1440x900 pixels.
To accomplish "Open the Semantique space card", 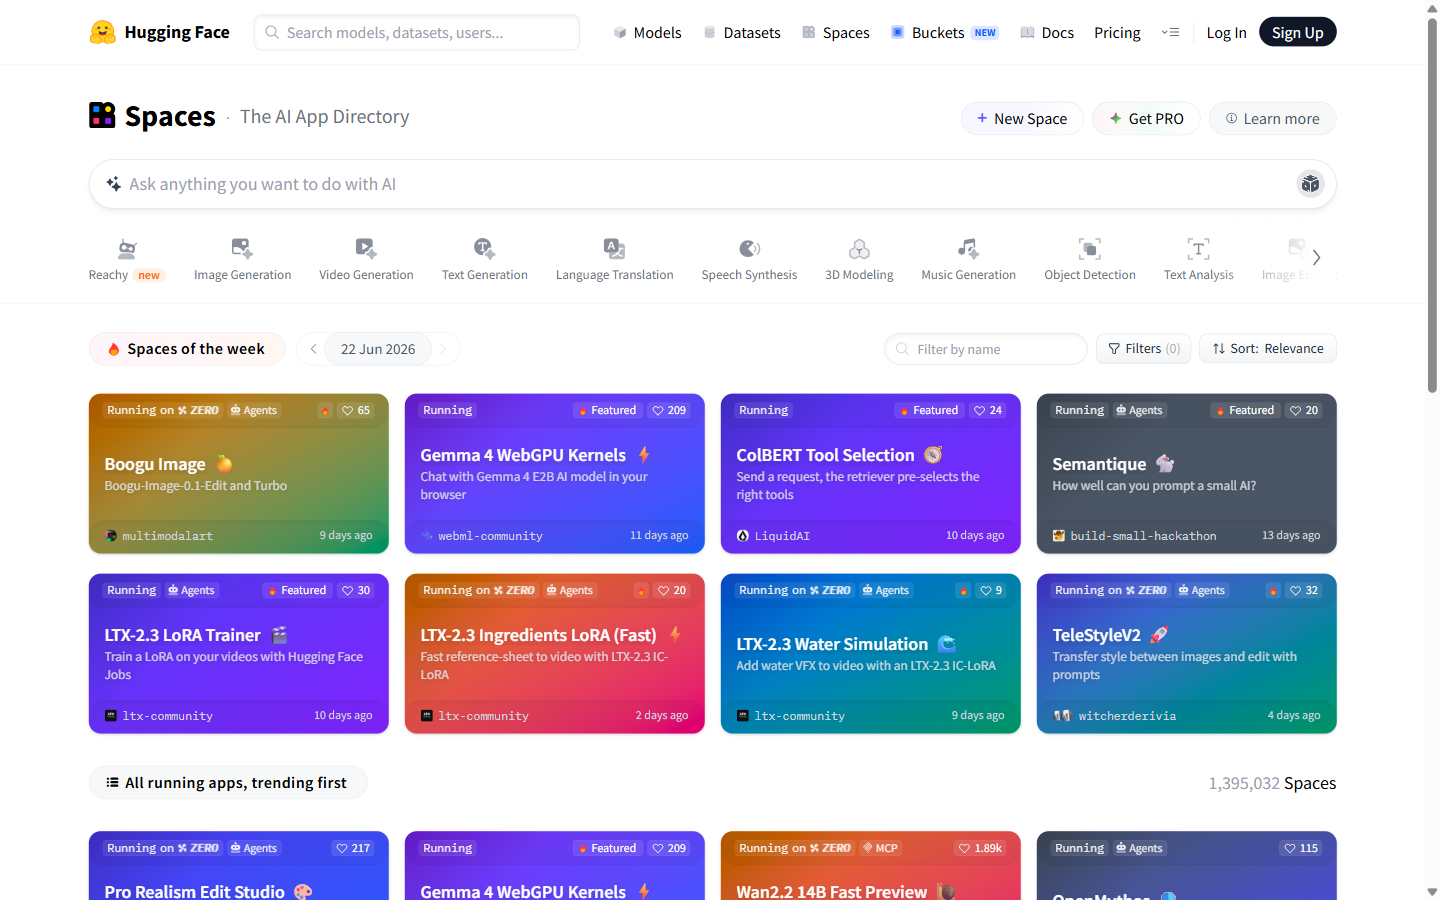I will [1187, 473].
